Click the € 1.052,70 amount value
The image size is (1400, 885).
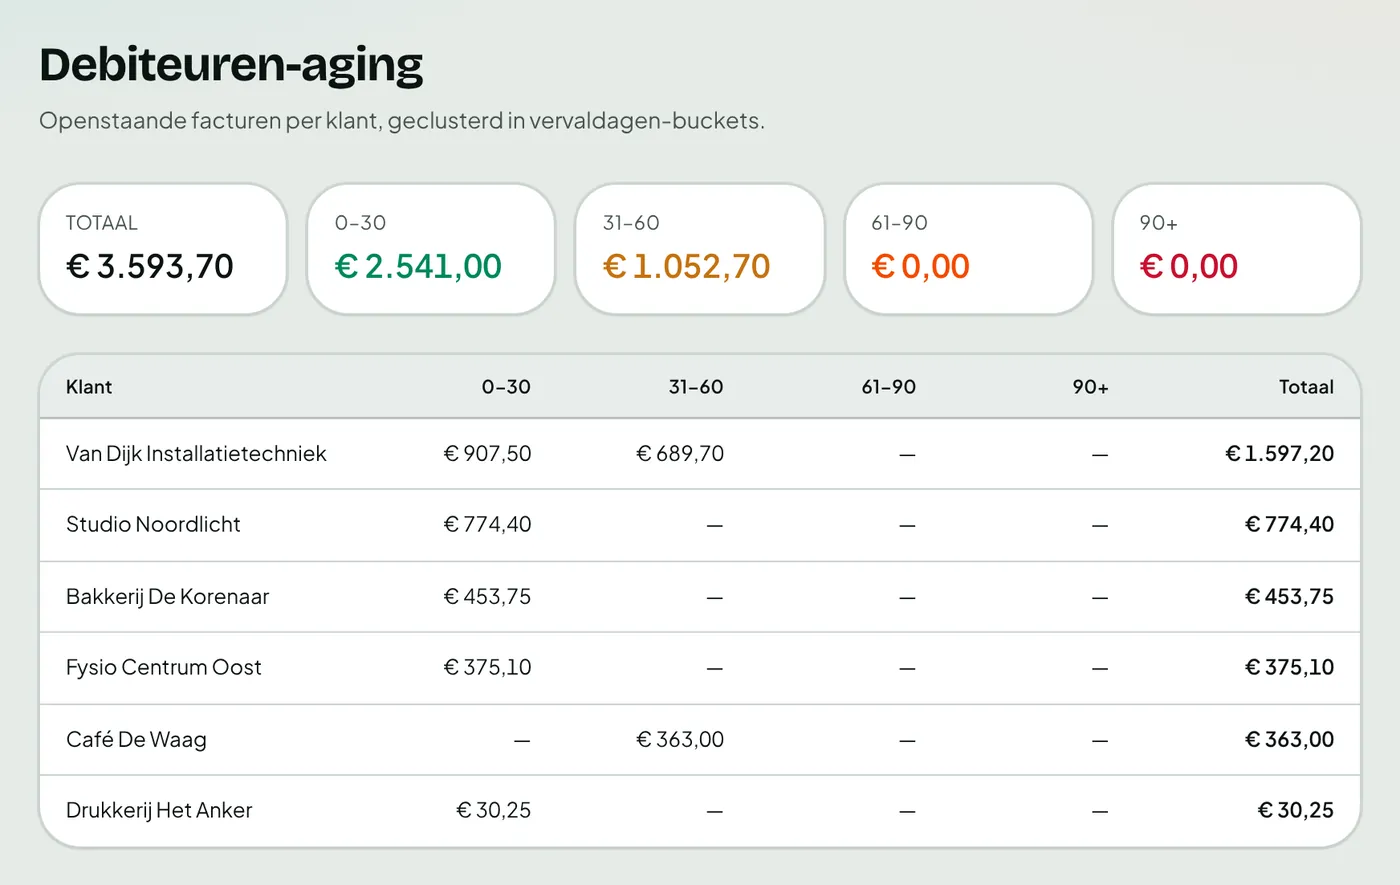tap(687, 267)
